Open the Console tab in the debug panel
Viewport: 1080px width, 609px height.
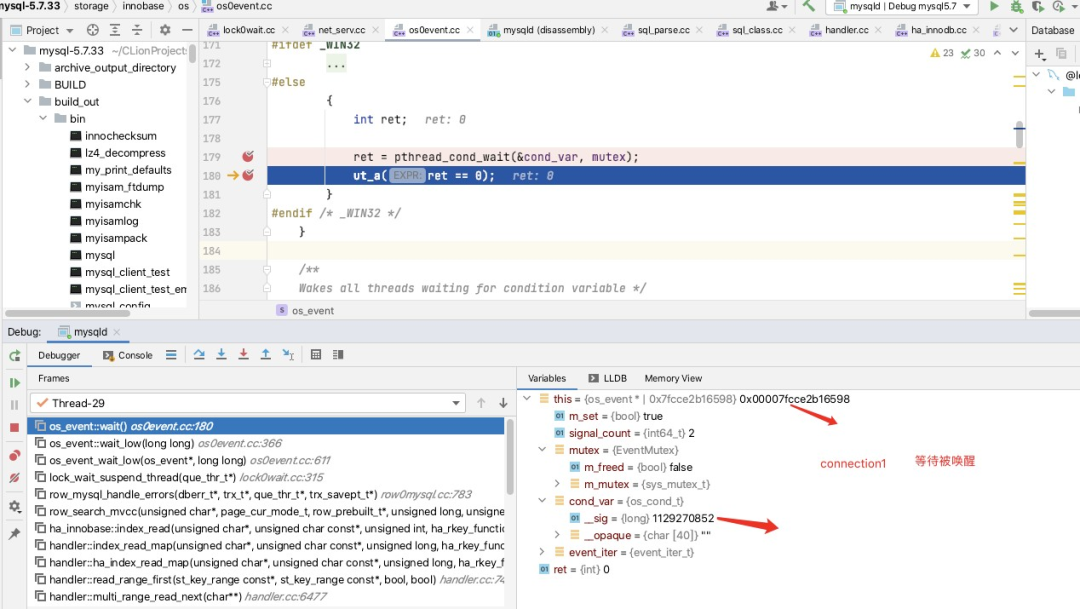(x=127, y=355)
